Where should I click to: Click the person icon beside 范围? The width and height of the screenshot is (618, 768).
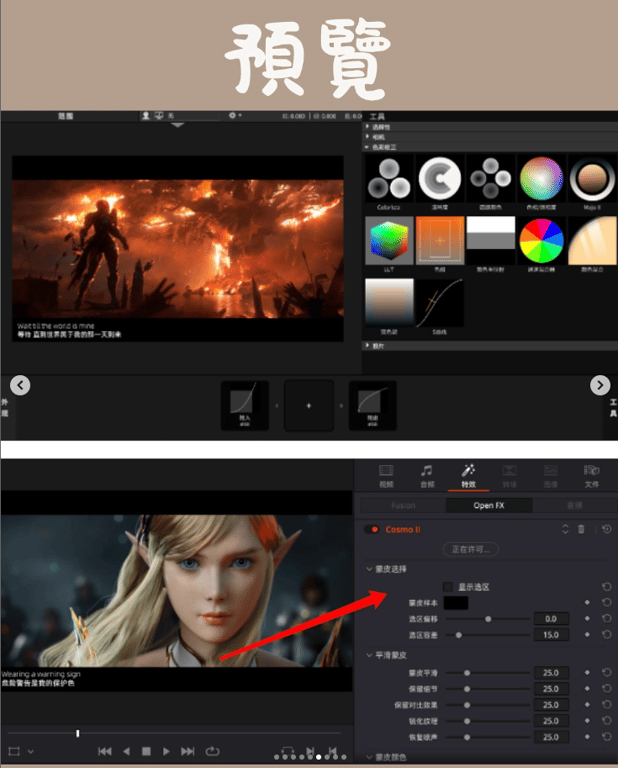pos(146,116)
